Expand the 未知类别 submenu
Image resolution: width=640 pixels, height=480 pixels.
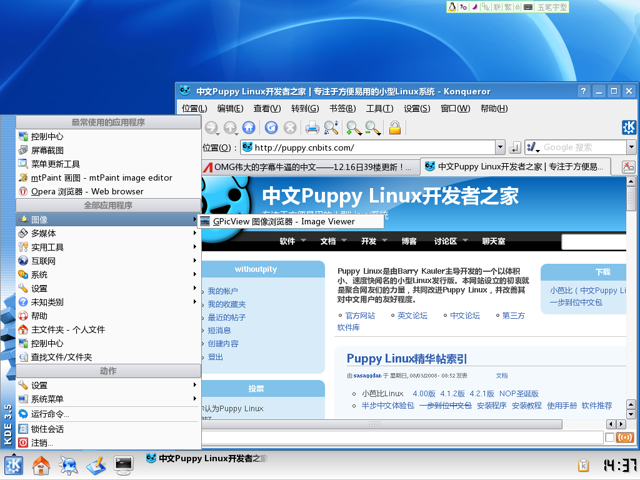click(108, 302)
